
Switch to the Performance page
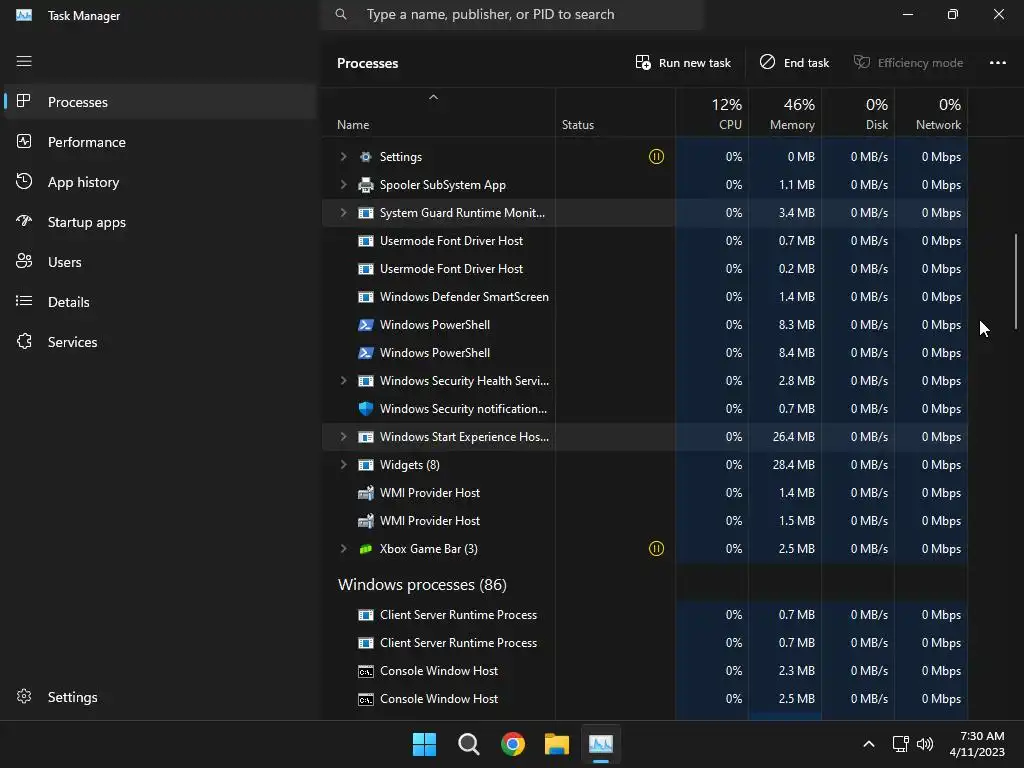coord(160,142)
